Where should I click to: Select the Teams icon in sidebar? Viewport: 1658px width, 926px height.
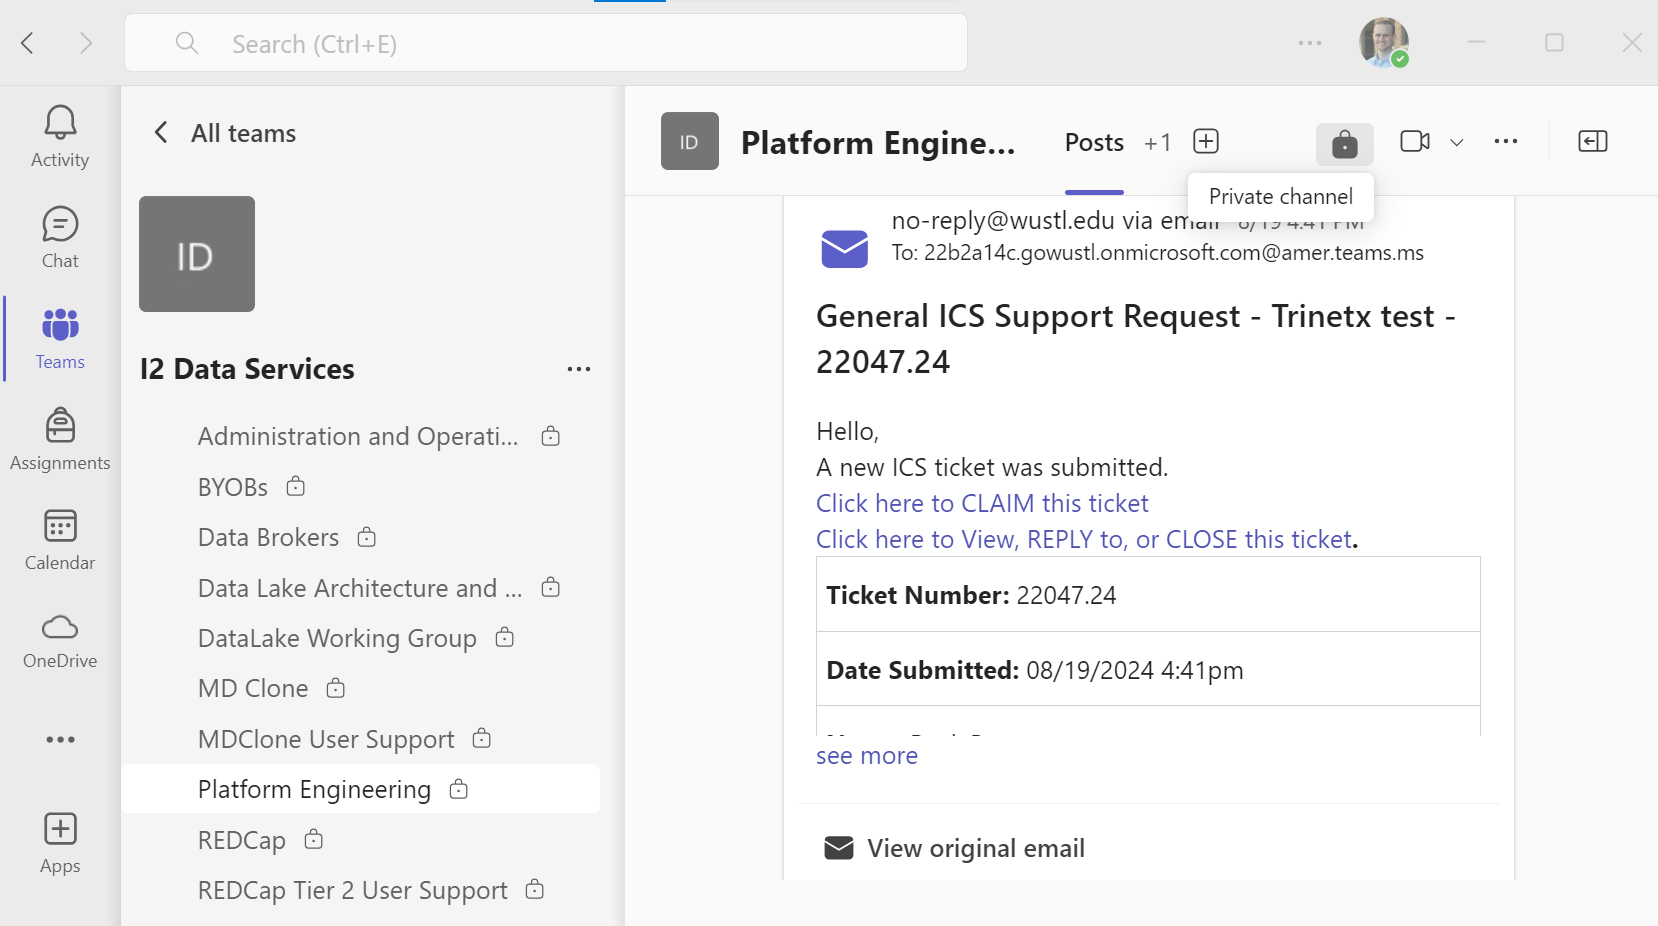coord(60,339)
